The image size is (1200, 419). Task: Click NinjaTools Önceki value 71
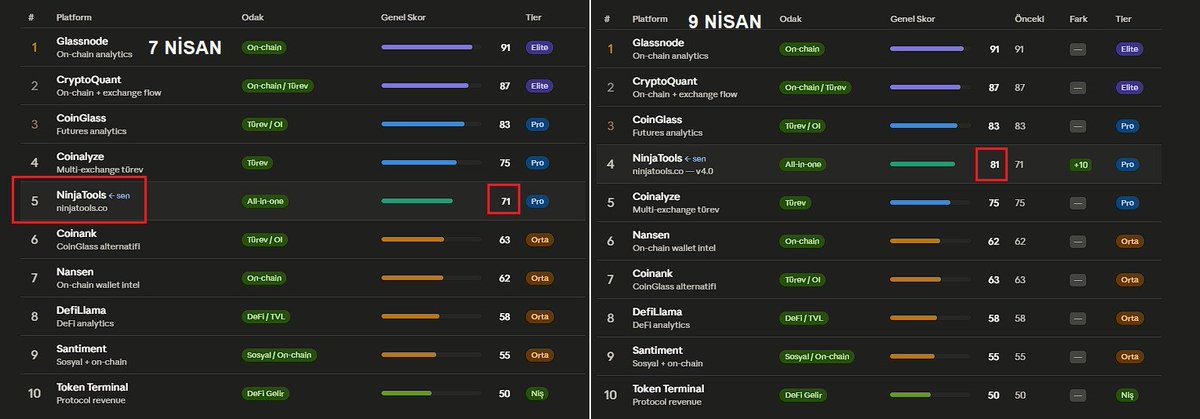pos(1019,164)
